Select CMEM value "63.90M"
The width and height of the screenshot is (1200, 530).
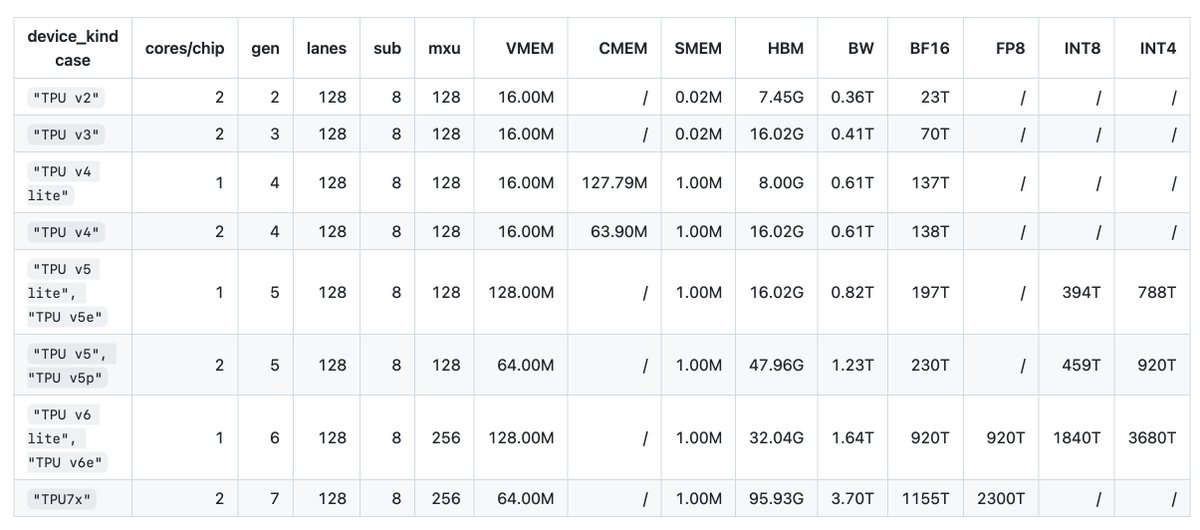coord(618,231)
